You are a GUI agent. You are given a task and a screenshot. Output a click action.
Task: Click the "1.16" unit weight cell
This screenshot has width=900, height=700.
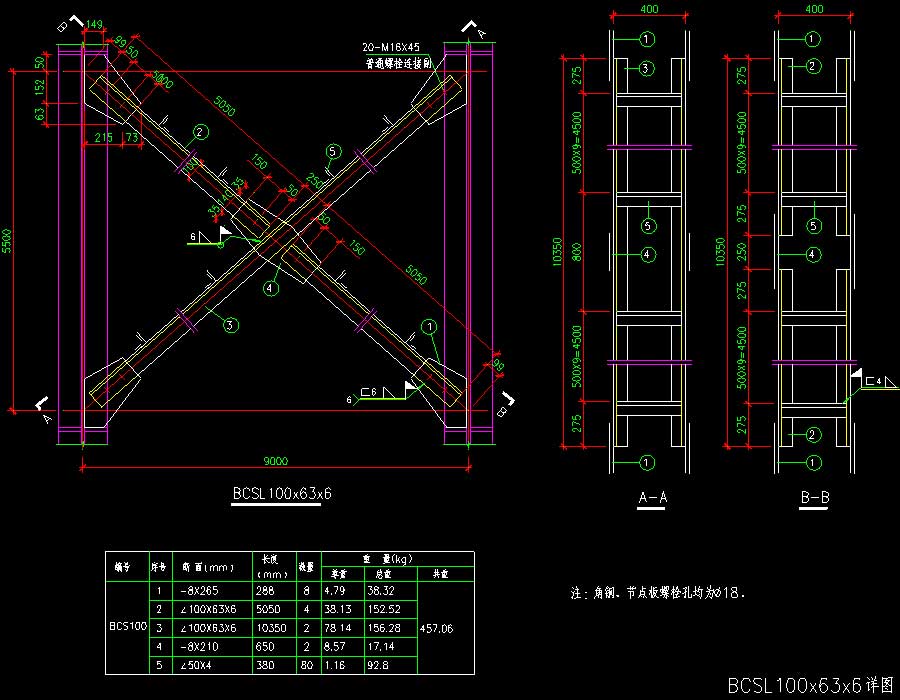(x=334, y=665)
